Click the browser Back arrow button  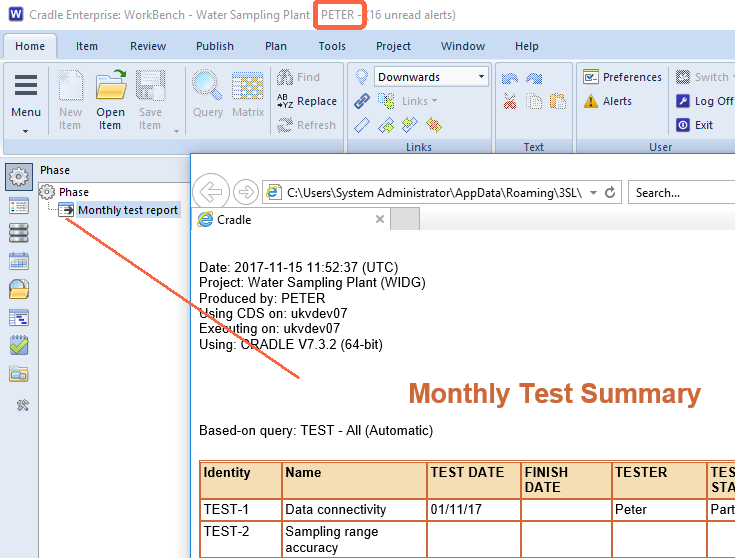pyautogui.click(x=211, y=192)
